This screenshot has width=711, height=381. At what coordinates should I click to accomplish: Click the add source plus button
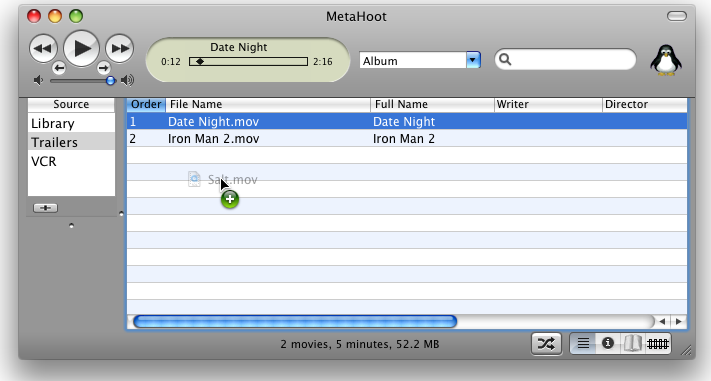45,208
